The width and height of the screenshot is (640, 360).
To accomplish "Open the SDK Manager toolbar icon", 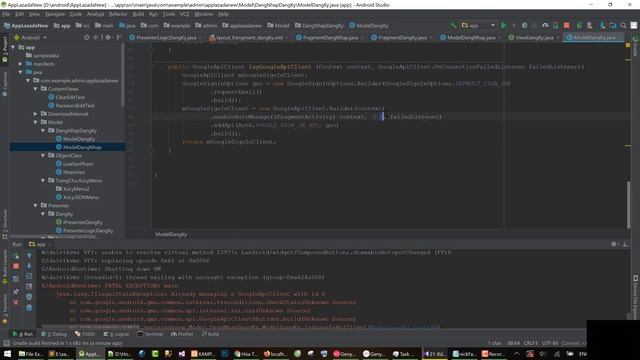I will pyautogui.click(x=602, y=25).
